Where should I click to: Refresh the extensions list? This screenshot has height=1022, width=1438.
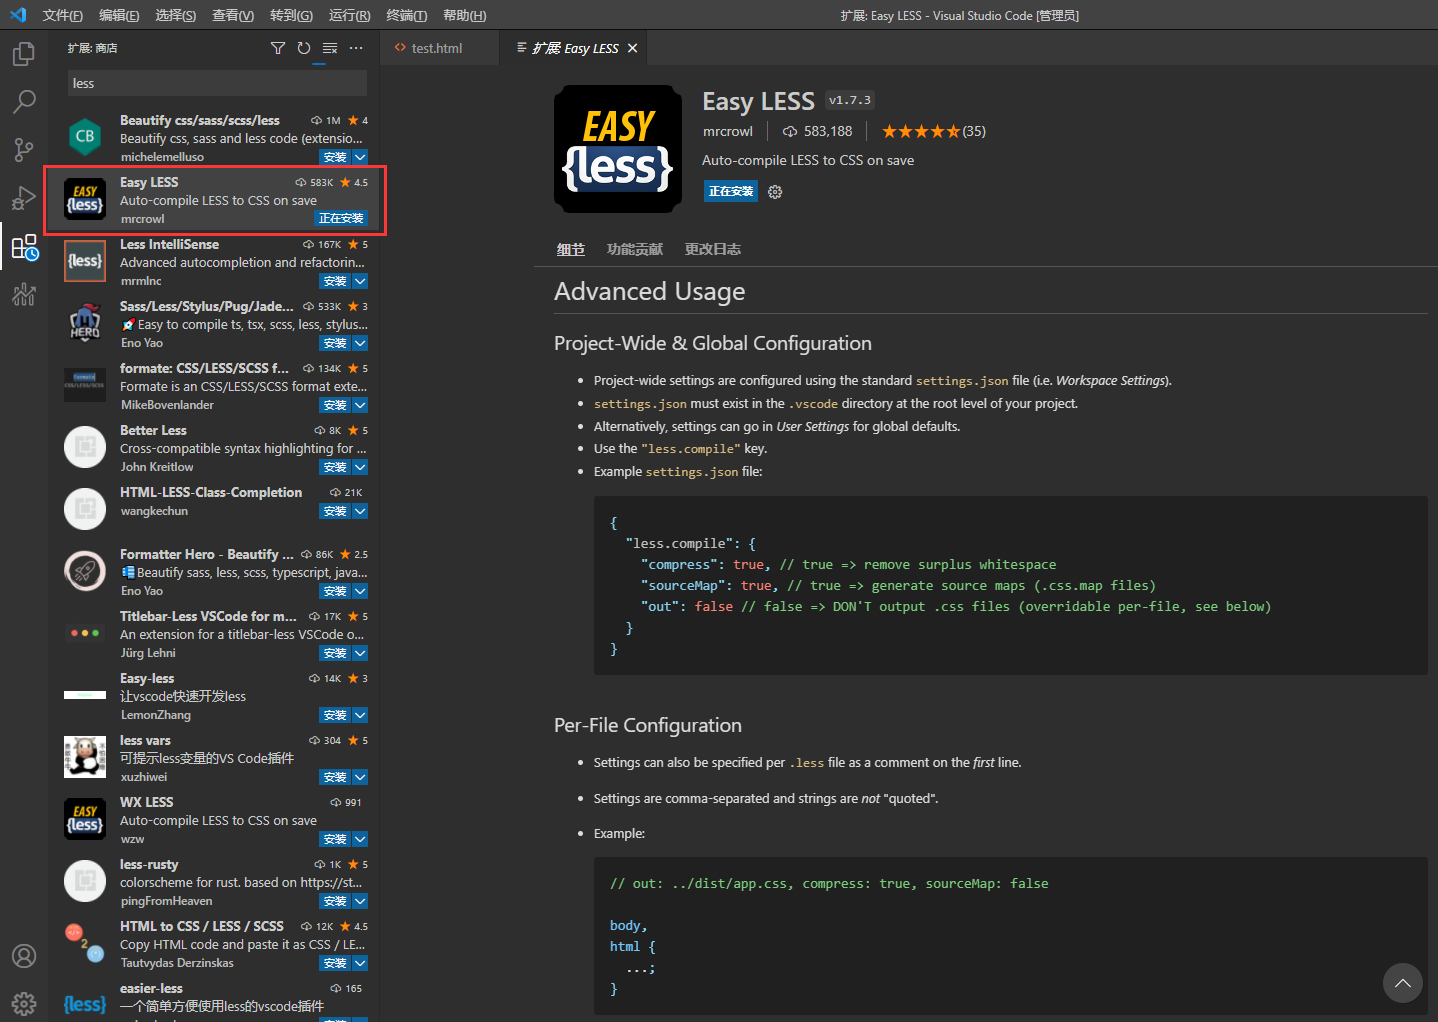(x=304, y=48)
